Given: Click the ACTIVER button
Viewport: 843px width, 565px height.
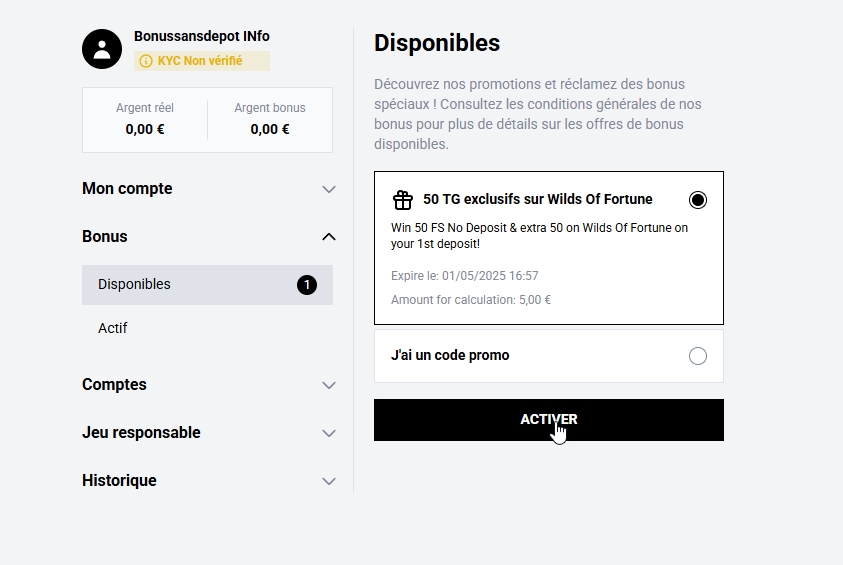Looking at the screenshot, I should 549,420.
